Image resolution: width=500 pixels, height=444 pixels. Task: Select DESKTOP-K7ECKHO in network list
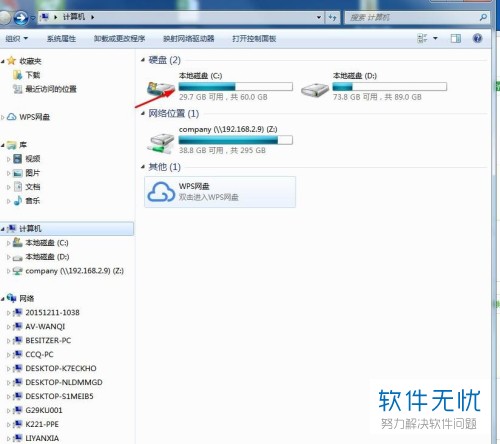(x=61, y=368)
